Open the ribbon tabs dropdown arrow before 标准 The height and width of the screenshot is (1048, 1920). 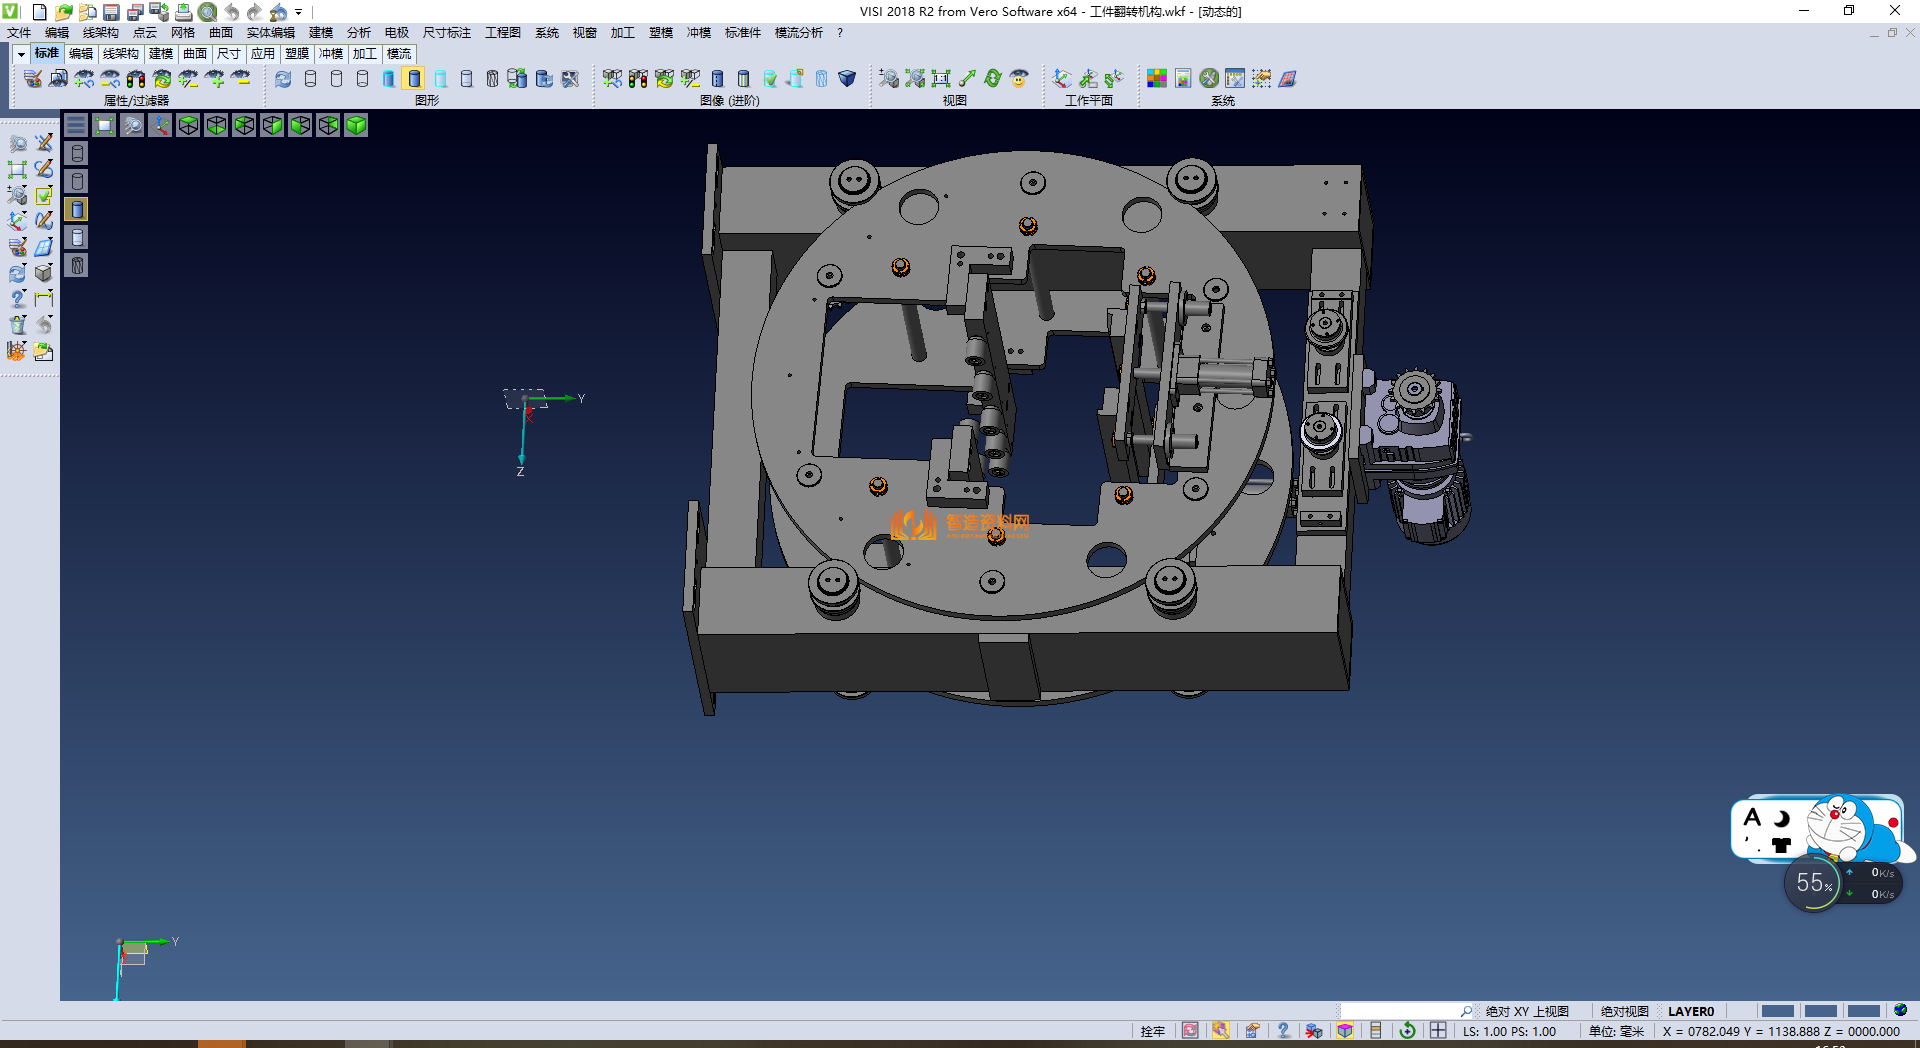coord(20,54)
